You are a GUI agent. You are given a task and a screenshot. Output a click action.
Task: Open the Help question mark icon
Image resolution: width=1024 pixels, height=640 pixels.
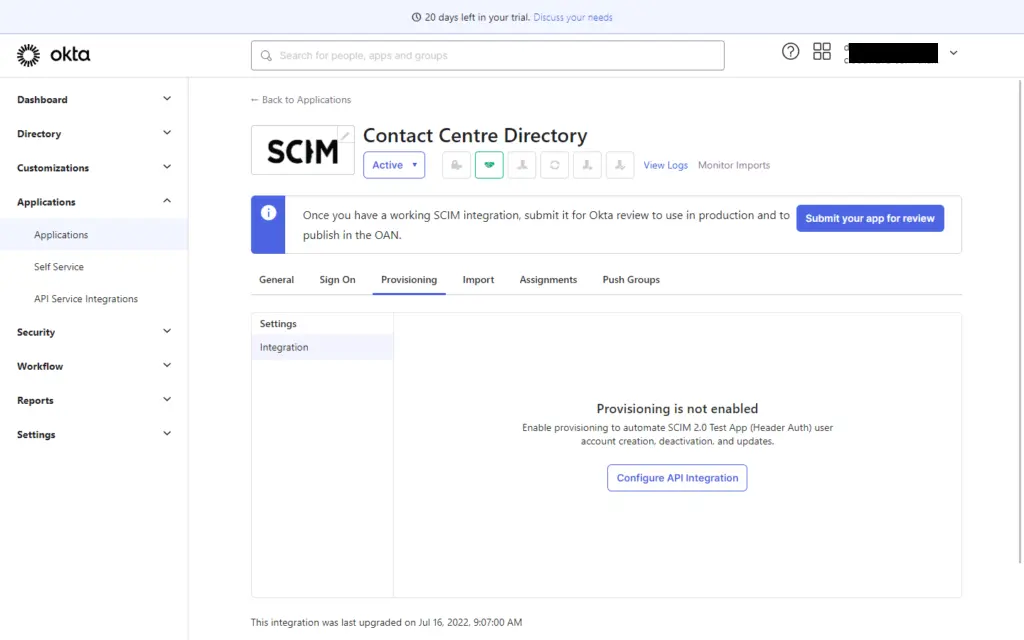pyautogui.click(x=790, y=52)
